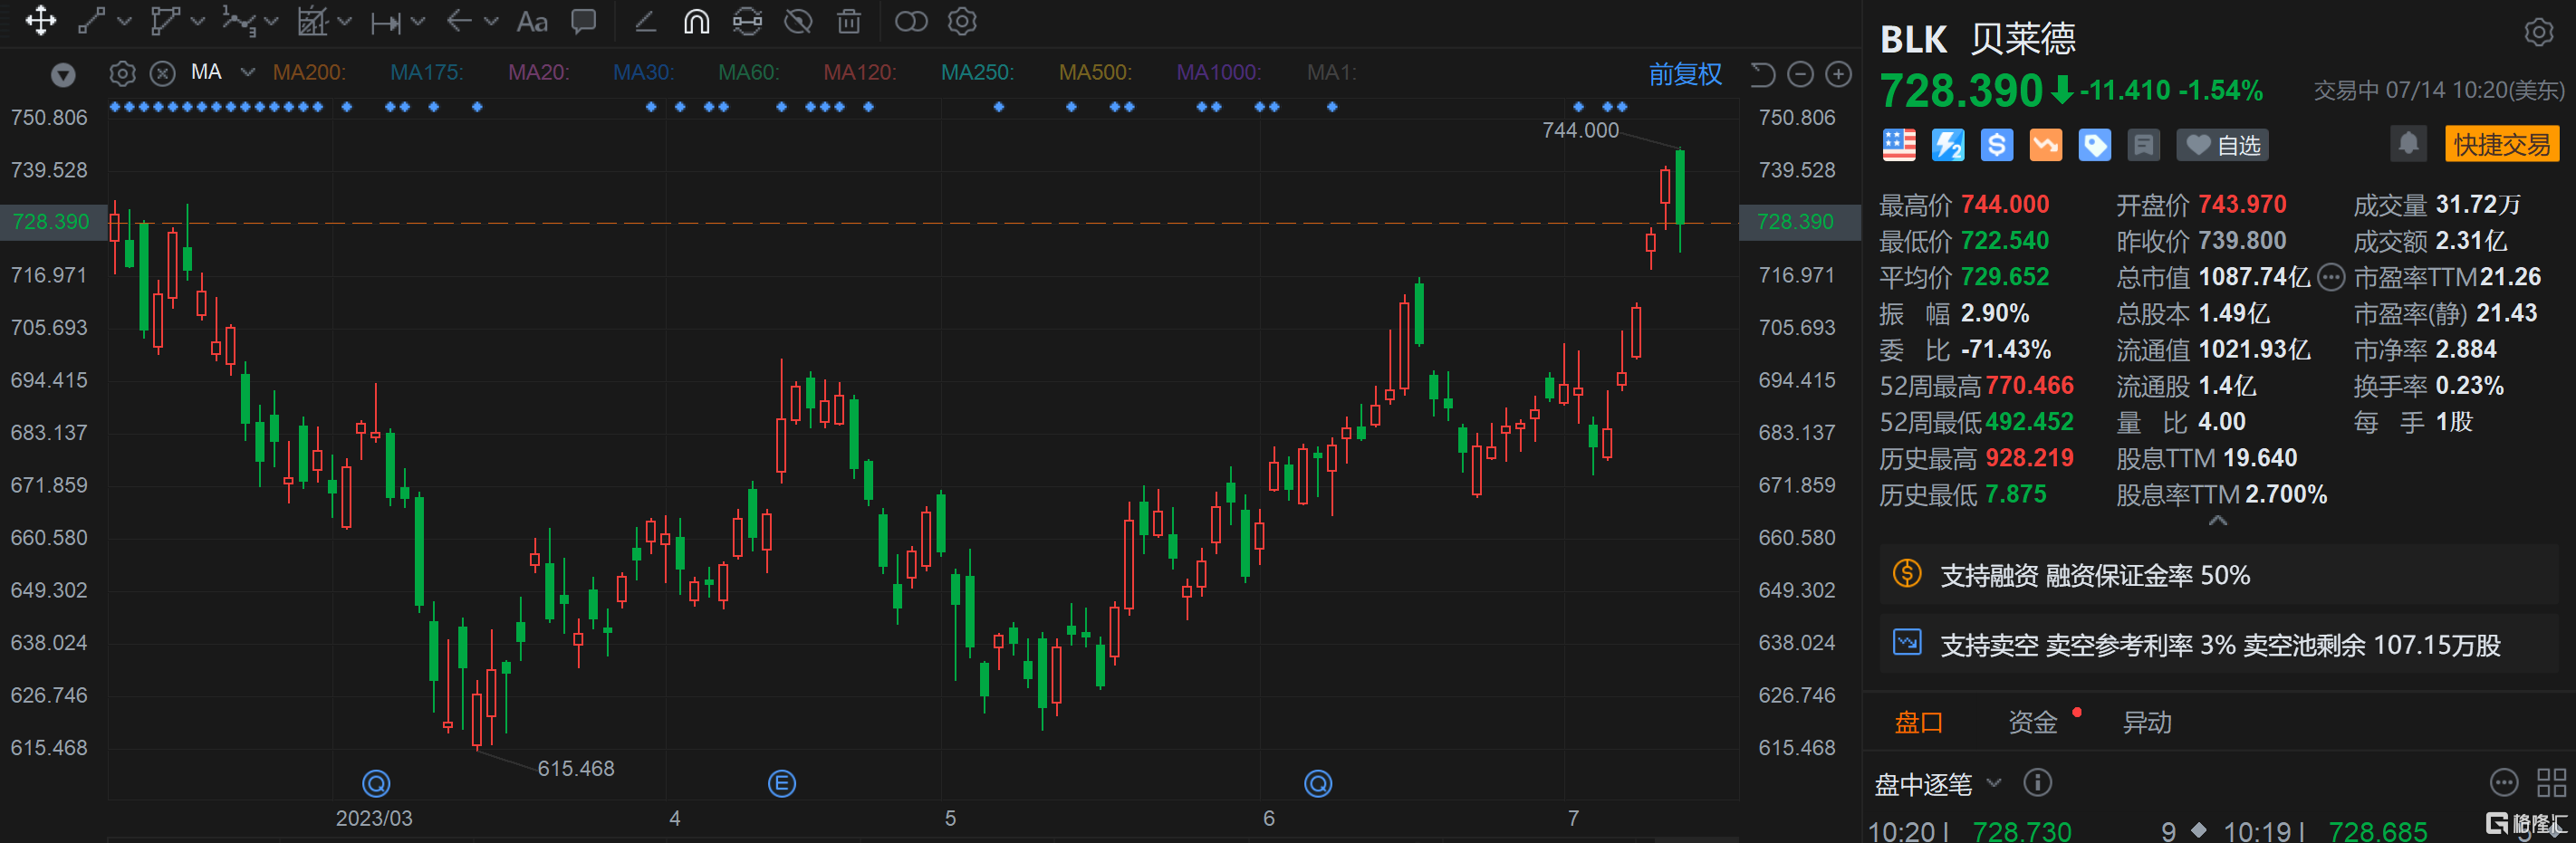Add a comment bubble annotation
The image size is (2576, 843).
pyautogui.click(x=583, y=21)
